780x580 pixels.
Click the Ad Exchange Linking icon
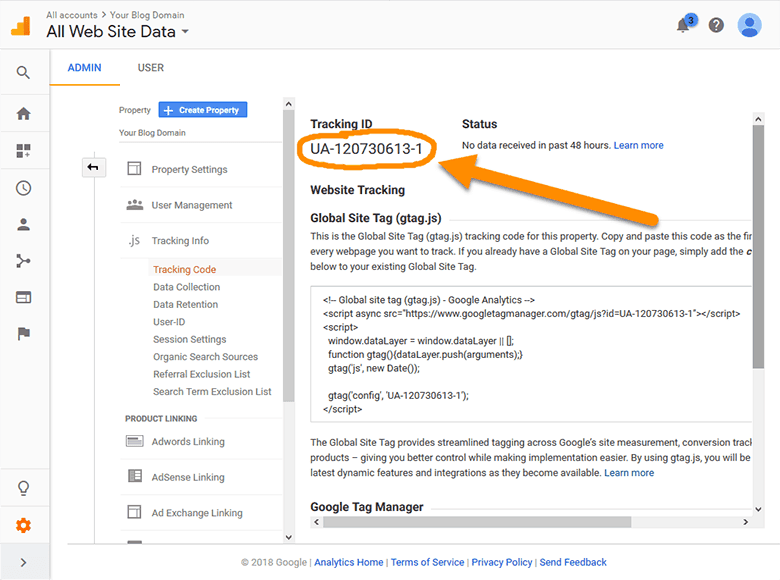134,512
